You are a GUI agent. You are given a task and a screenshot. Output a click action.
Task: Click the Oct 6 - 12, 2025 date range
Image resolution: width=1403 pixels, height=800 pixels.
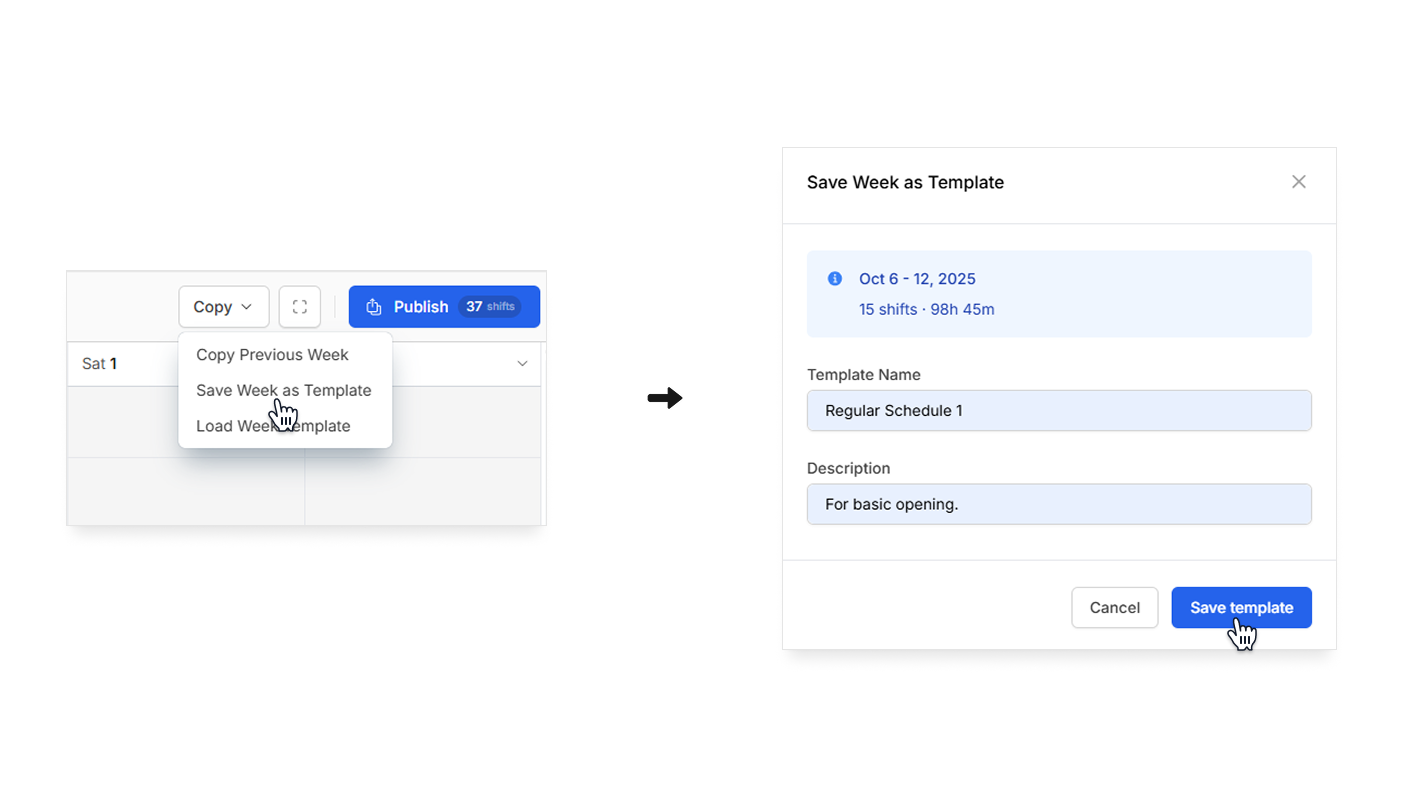[917, 279]
